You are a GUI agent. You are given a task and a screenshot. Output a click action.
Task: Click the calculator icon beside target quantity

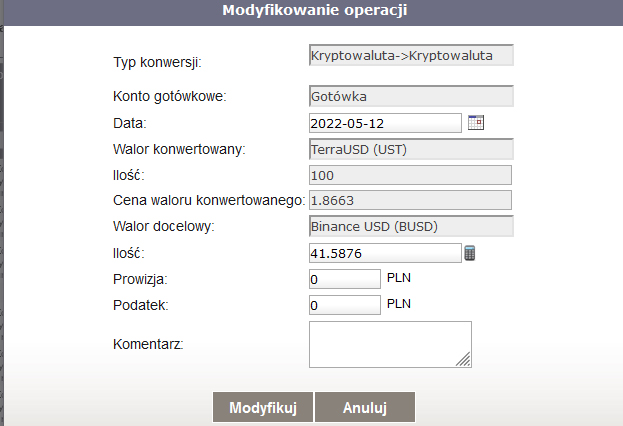(x=470, y=253)
